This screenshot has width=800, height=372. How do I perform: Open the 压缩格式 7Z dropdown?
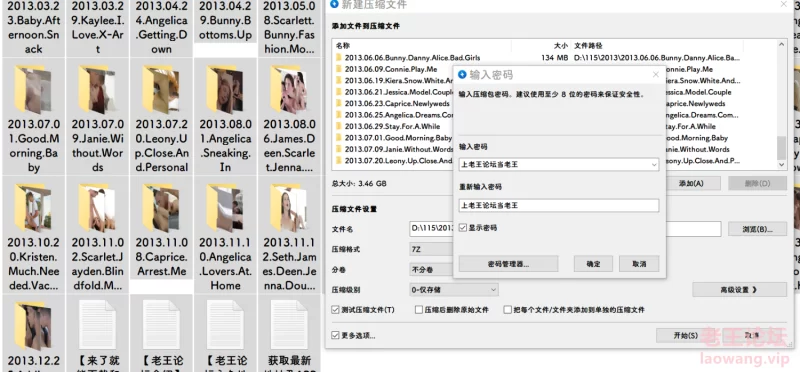point(431,250)
